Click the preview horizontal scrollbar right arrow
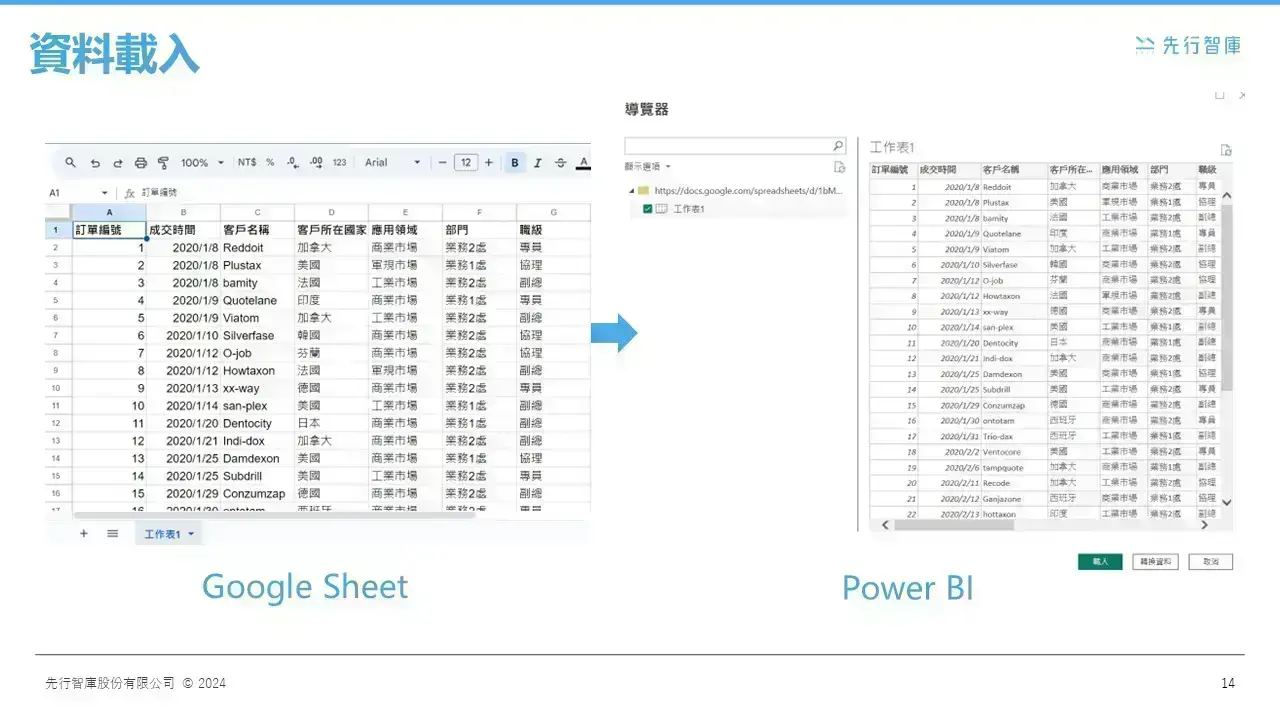The height and width of the screenshot is (720, 1280). (1204, 525)
